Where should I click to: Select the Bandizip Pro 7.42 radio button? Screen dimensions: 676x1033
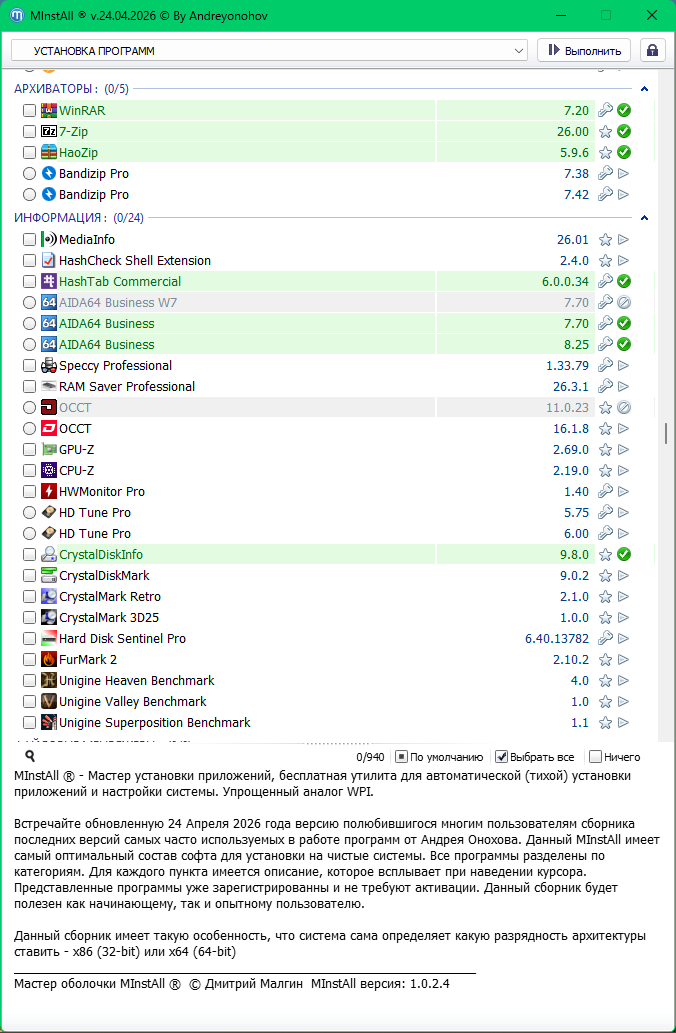click(x=30, y=195)
